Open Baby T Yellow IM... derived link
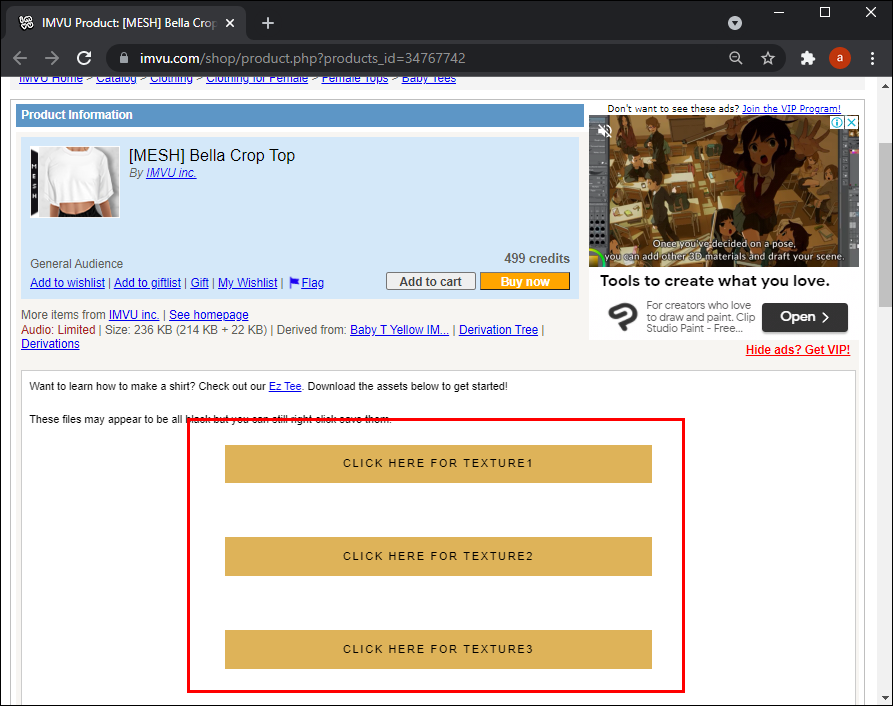This screenshot has height=706, width=893. (x=399, y=330)
